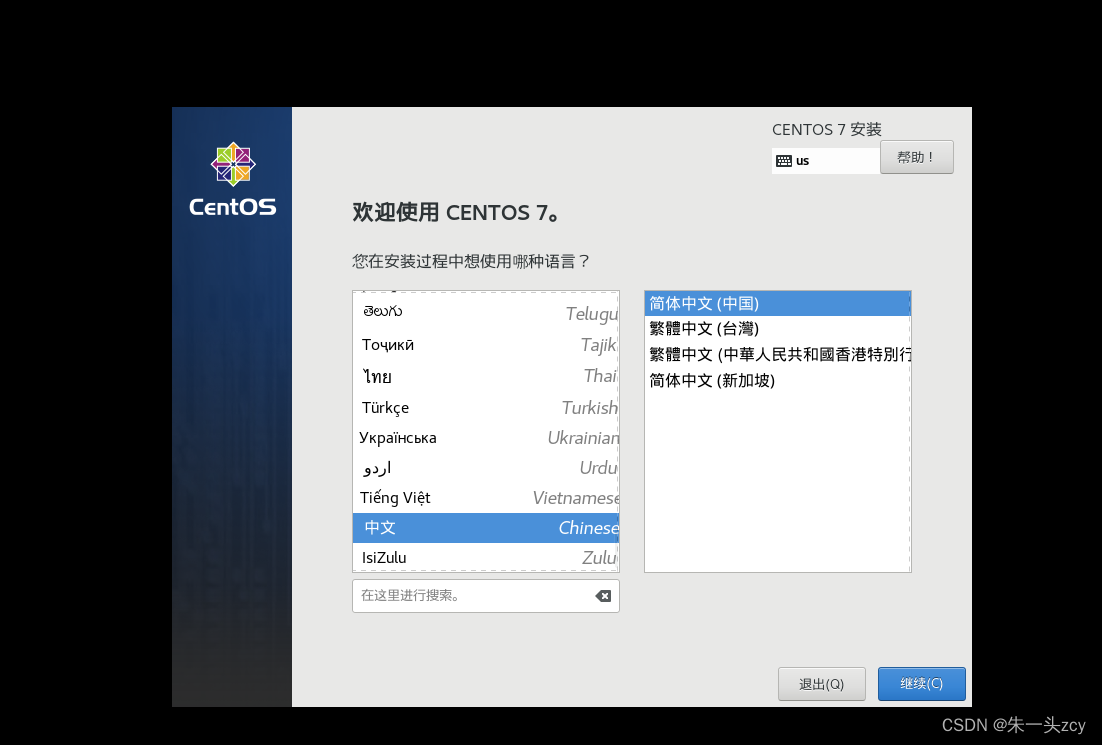Click the search clear backspace icon
The height and width of the screenshot is (745, 1102).
tap(602, 595)
